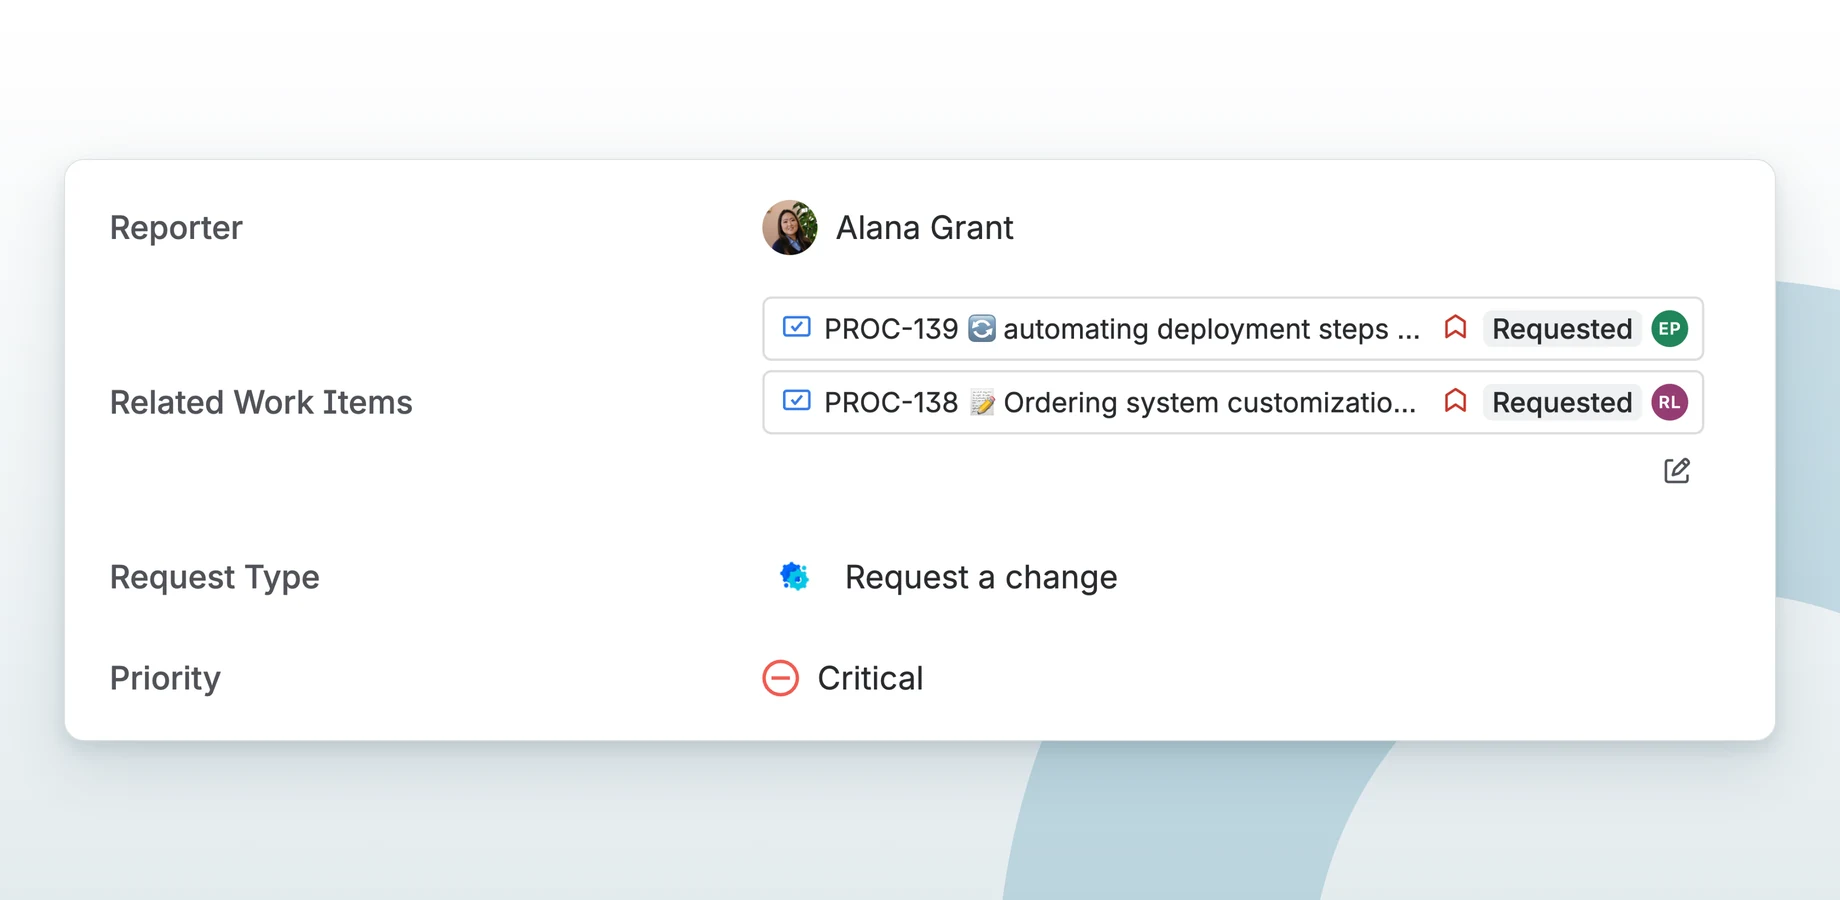The height and width of the screenshot is (900, 1840).
Task: Click the task type icon for PROC-138
Action: point(797,401)
